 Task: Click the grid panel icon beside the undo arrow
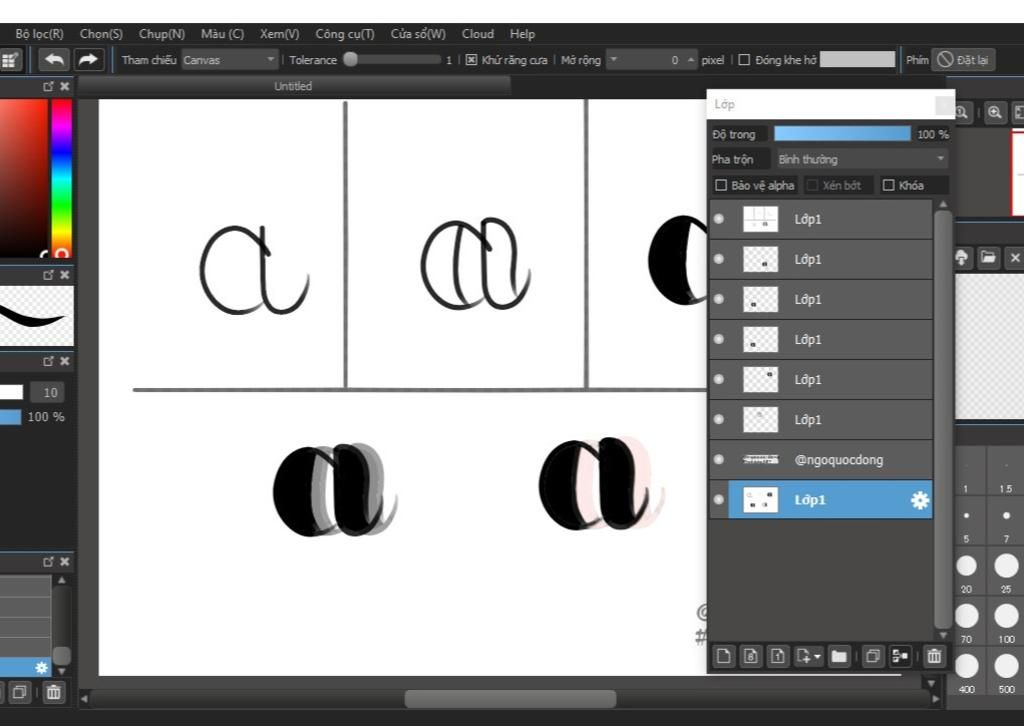(9, 60)
